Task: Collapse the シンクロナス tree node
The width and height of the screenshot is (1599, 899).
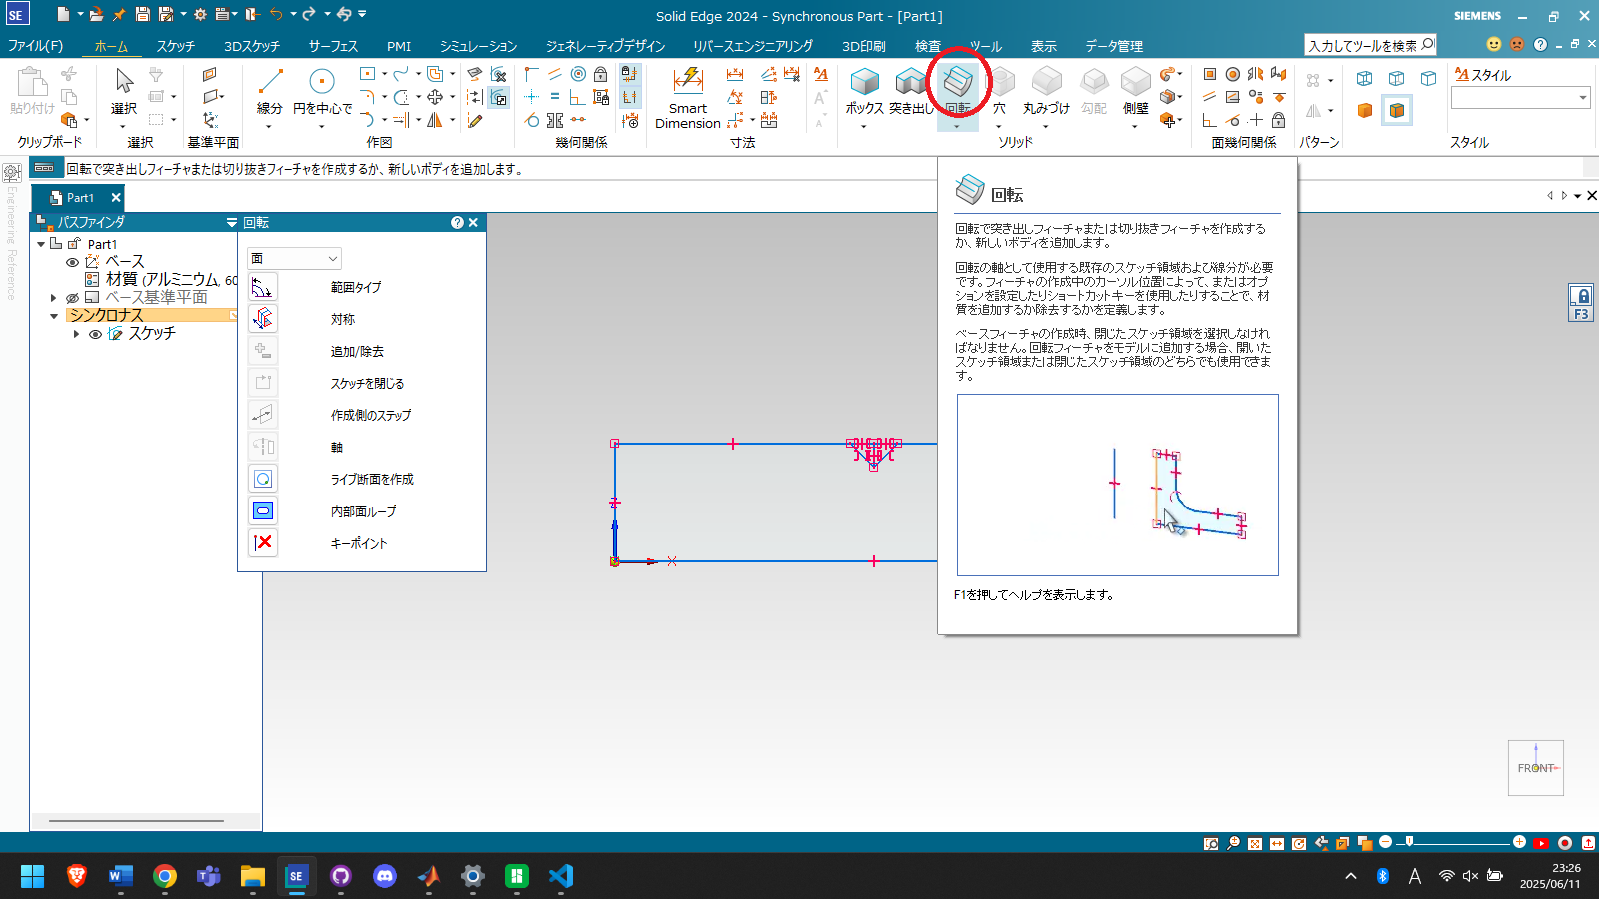Action: [x=54, y=316]
